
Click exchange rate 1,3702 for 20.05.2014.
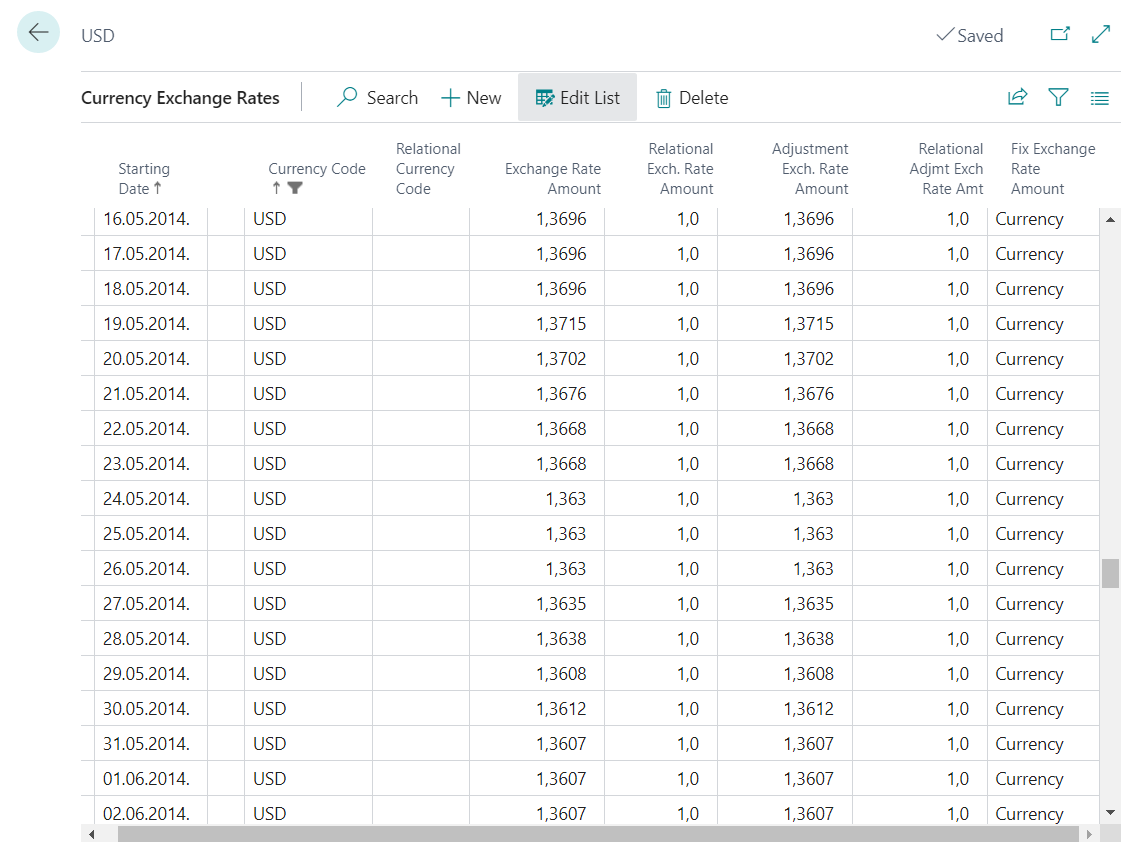(x=561, y=359)
